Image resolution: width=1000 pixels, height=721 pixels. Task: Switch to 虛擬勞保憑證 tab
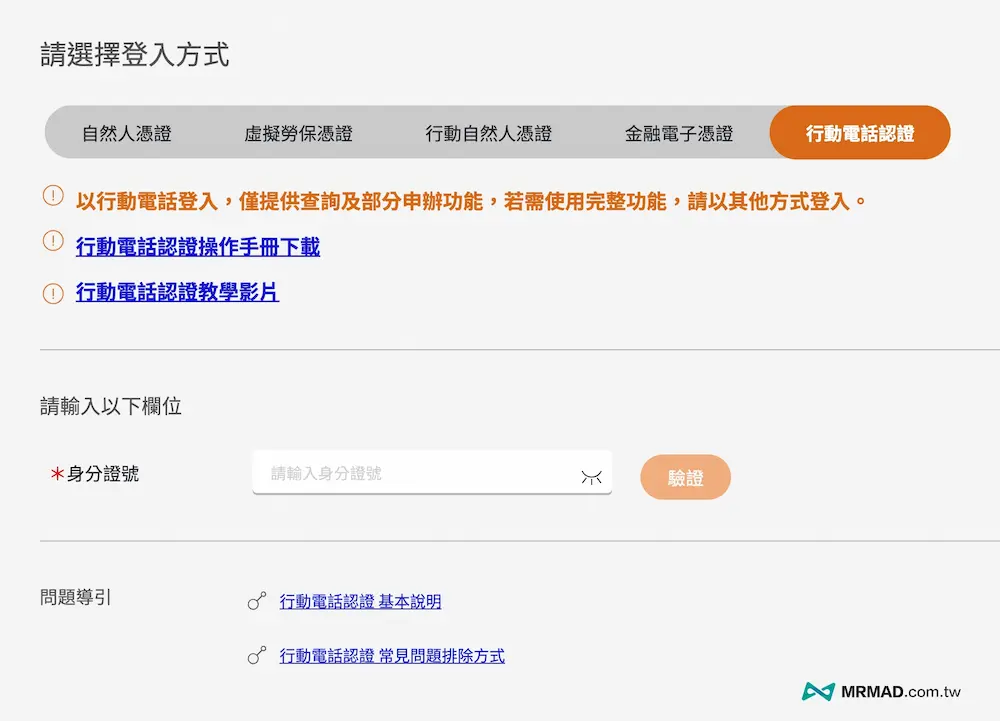click(x=298, y=133)
